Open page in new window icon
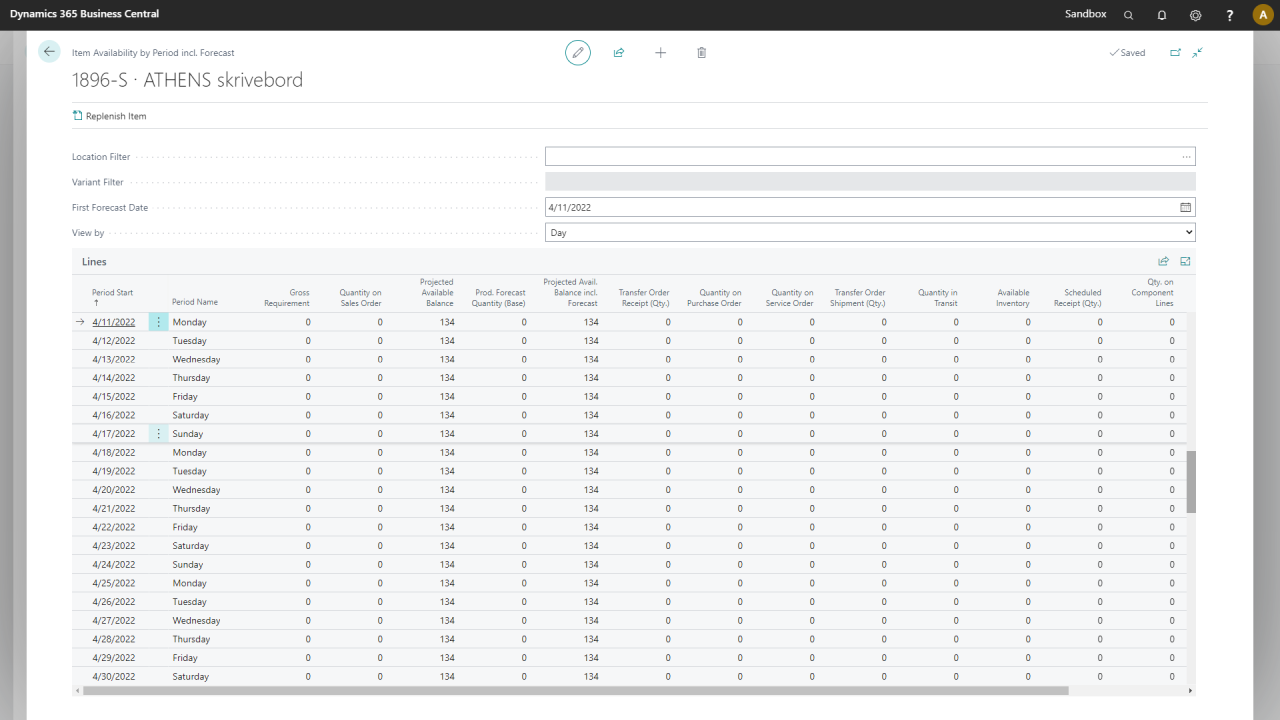This screenshot has width=1280, height=720. (x=1175, y=53)
